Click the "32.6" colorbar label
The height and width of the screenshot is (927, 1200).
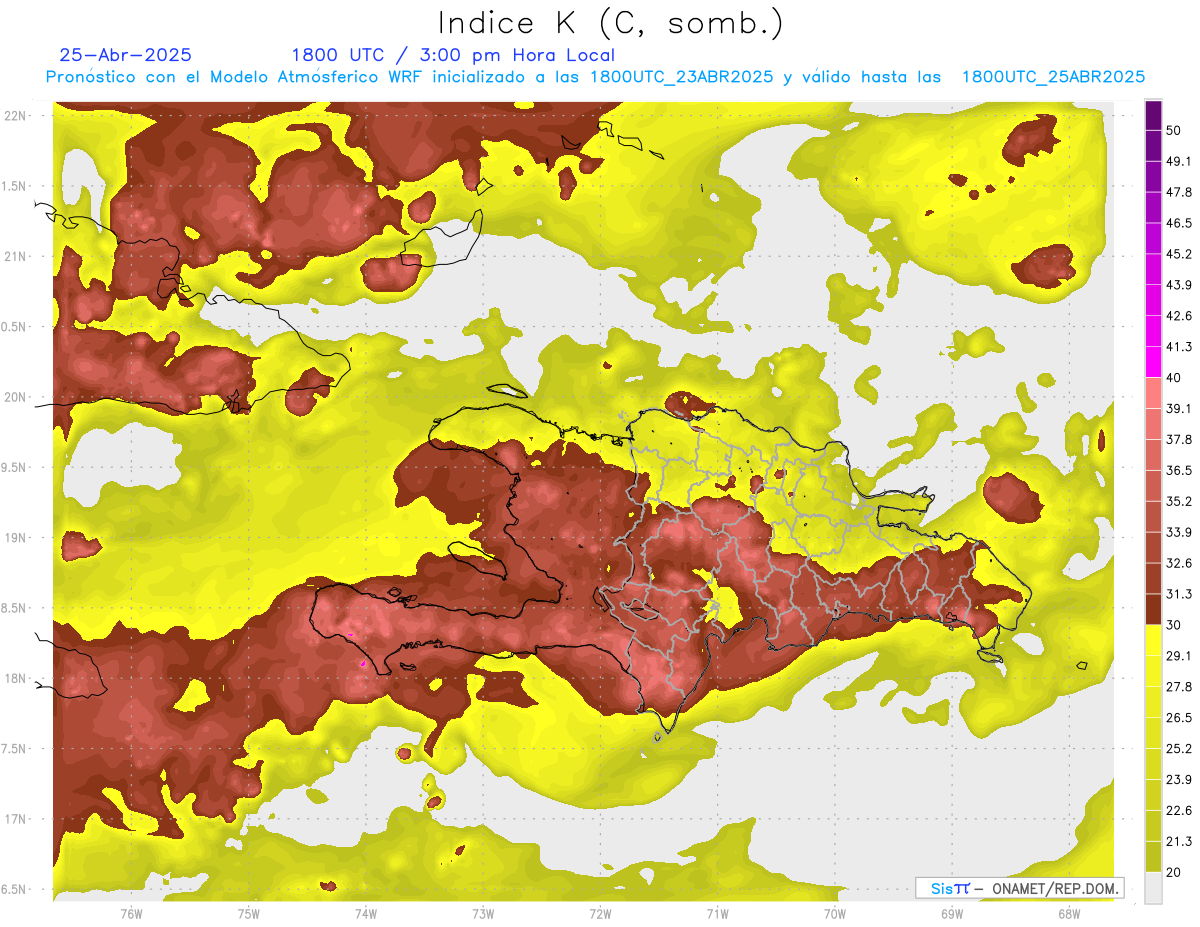pos(1179,563)
